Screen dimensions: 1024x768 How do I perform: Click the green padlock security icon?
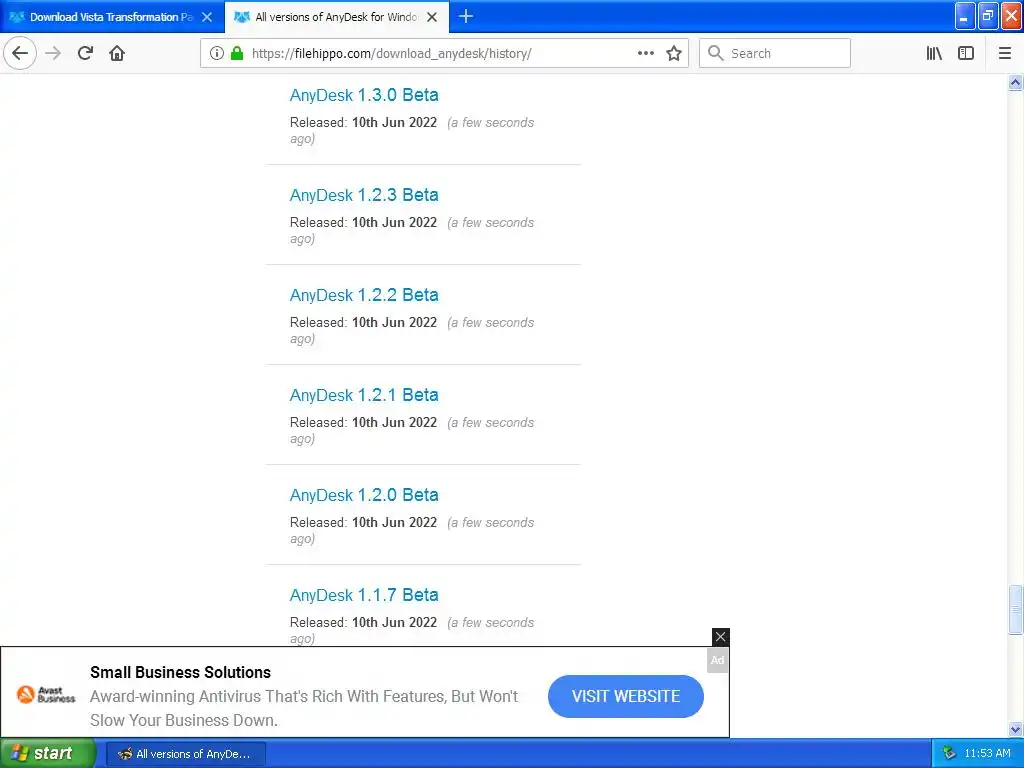(x=237, y=53)
